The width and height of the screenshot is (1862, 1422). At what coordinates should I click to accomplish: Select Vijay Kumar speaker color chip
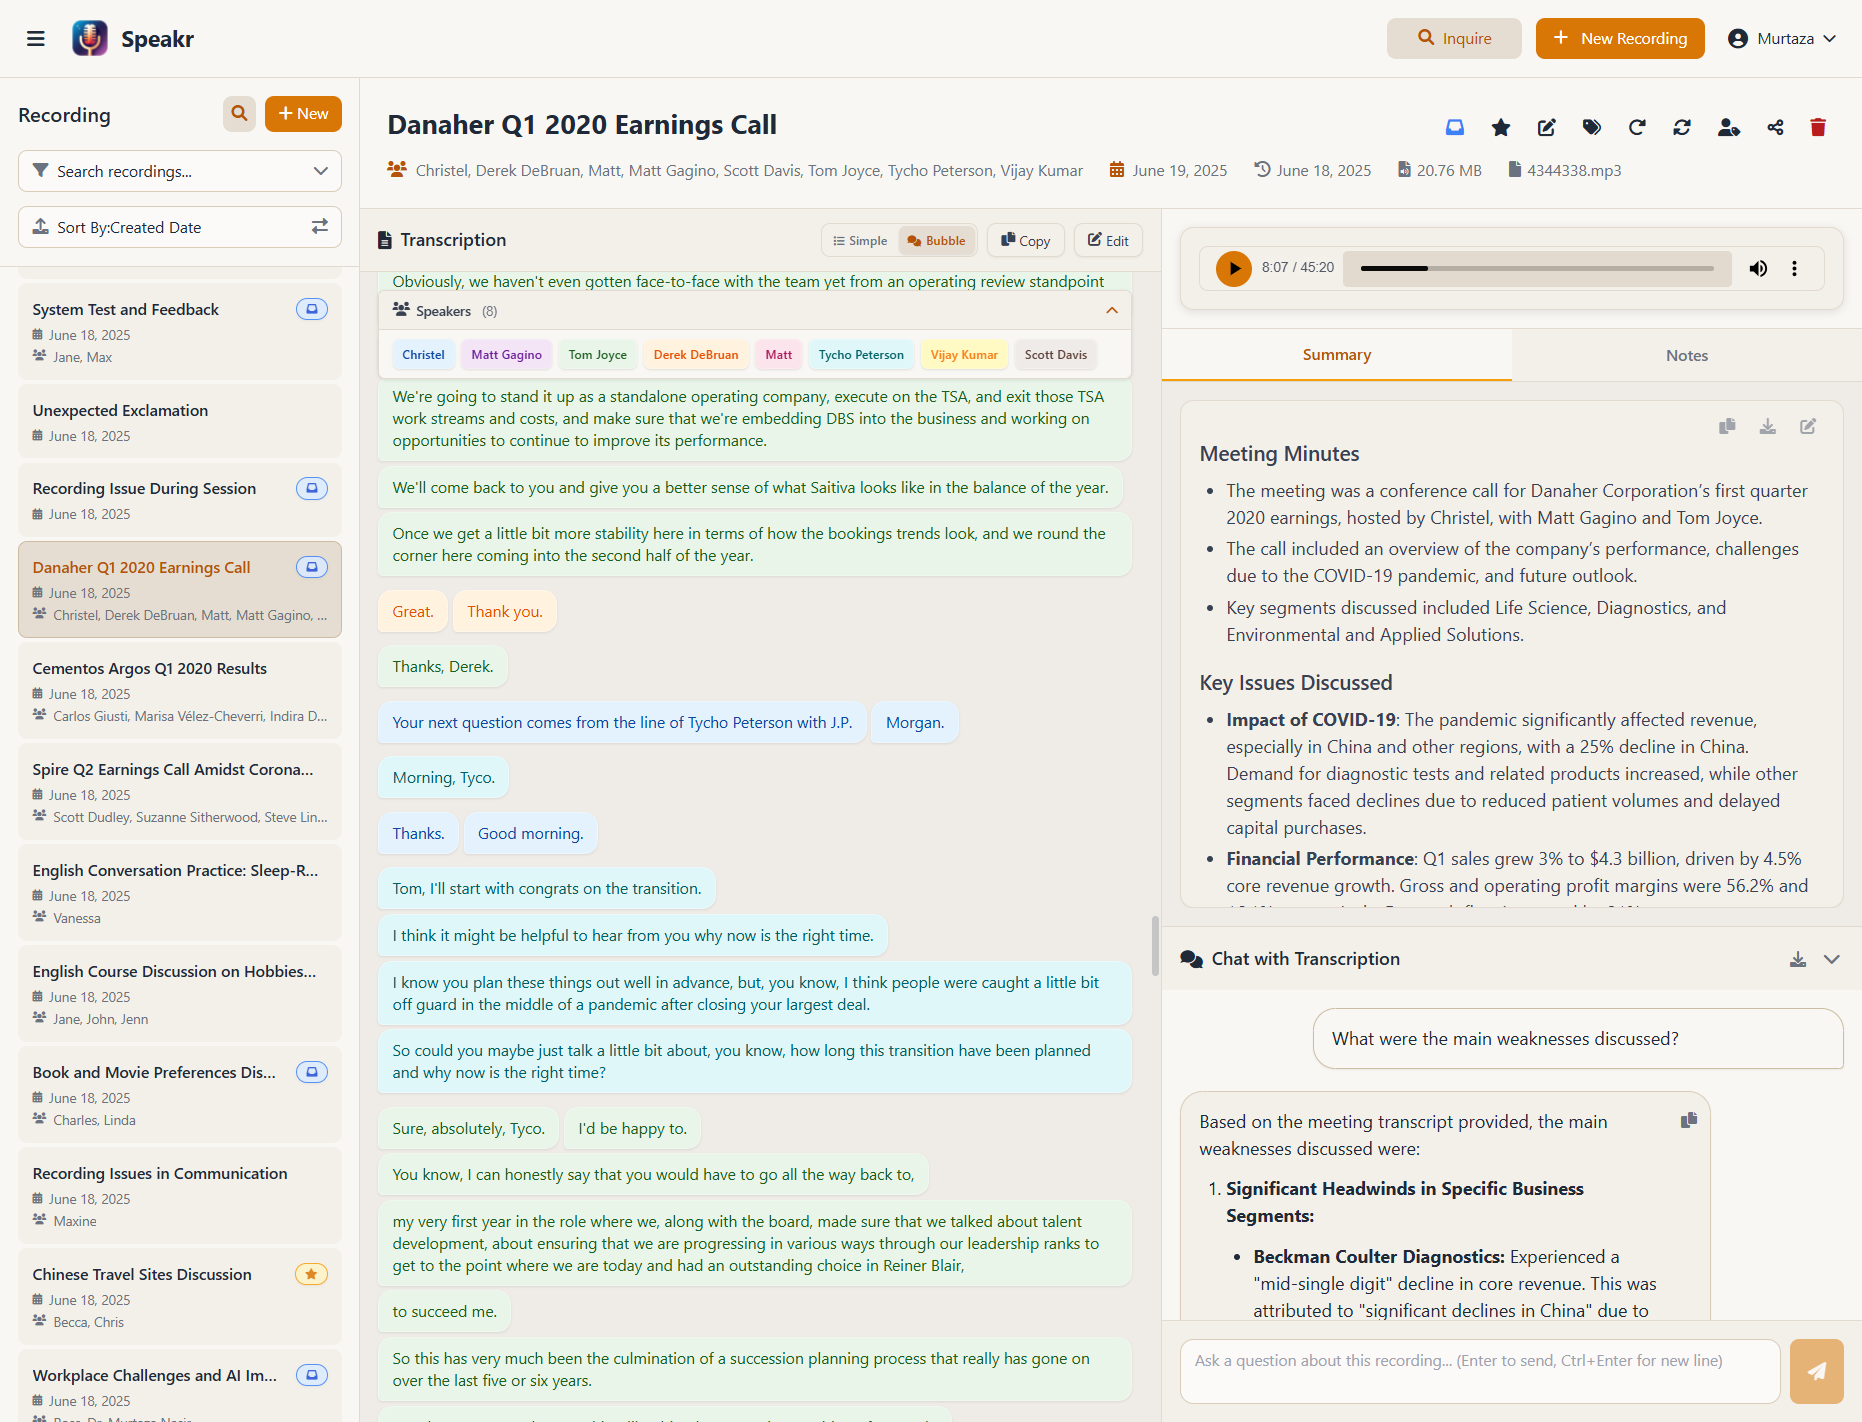[964, 355]
